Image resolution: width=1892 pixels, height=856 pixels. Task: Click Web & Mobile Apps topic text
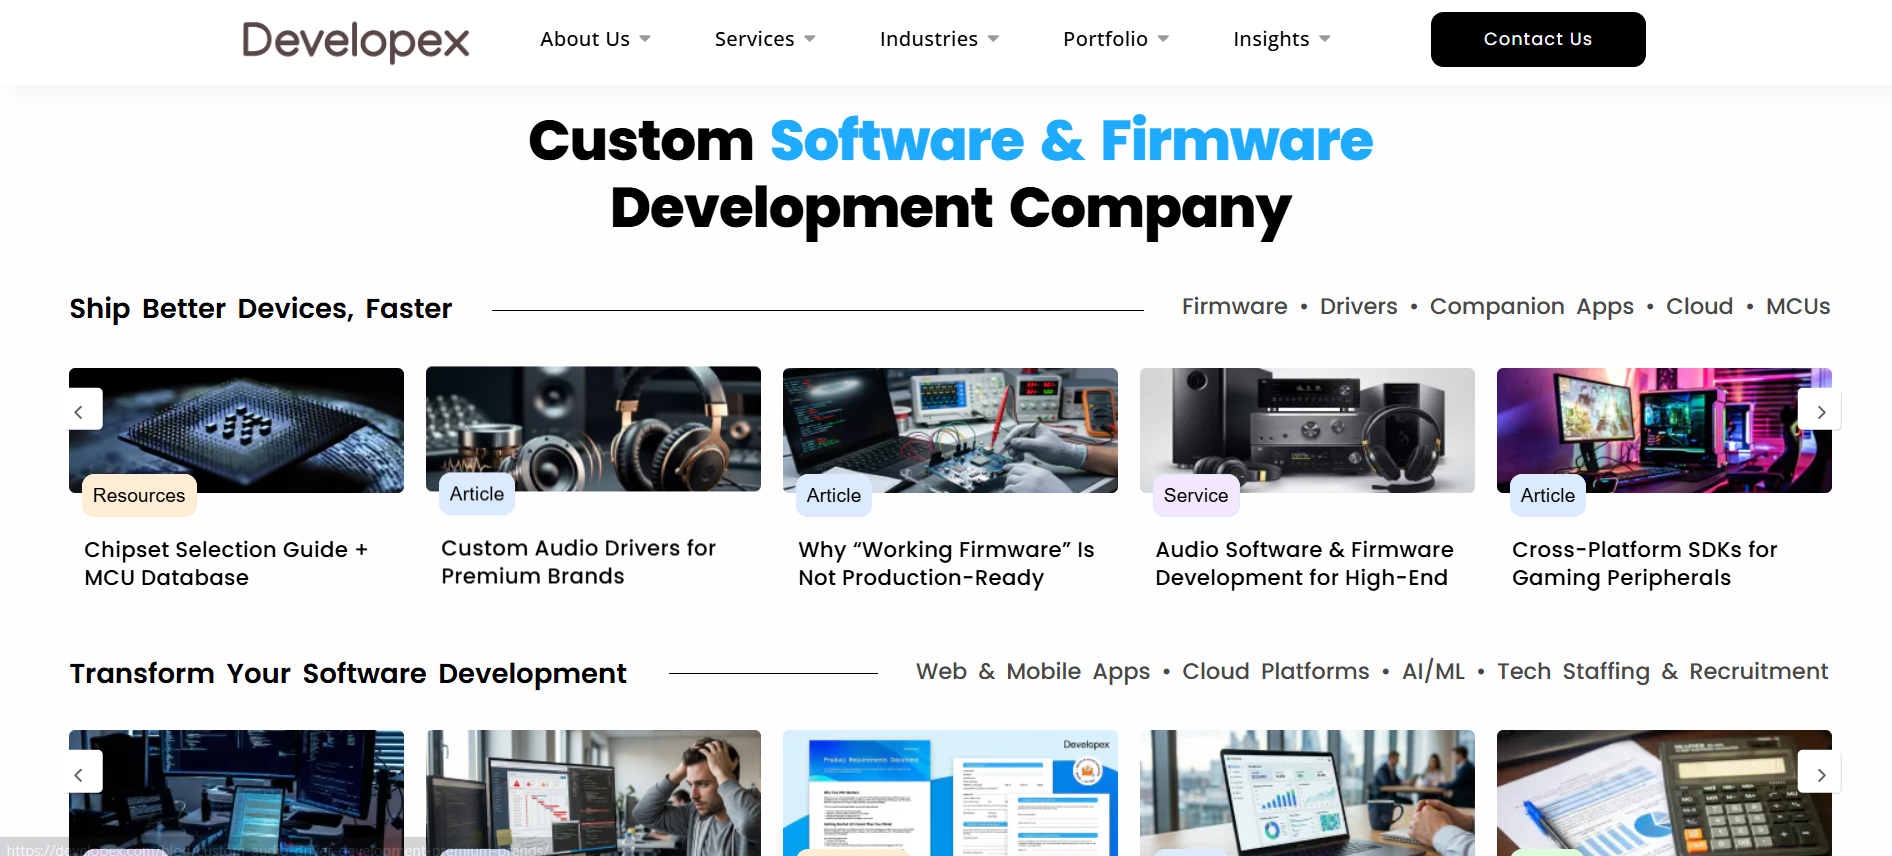1033,672
